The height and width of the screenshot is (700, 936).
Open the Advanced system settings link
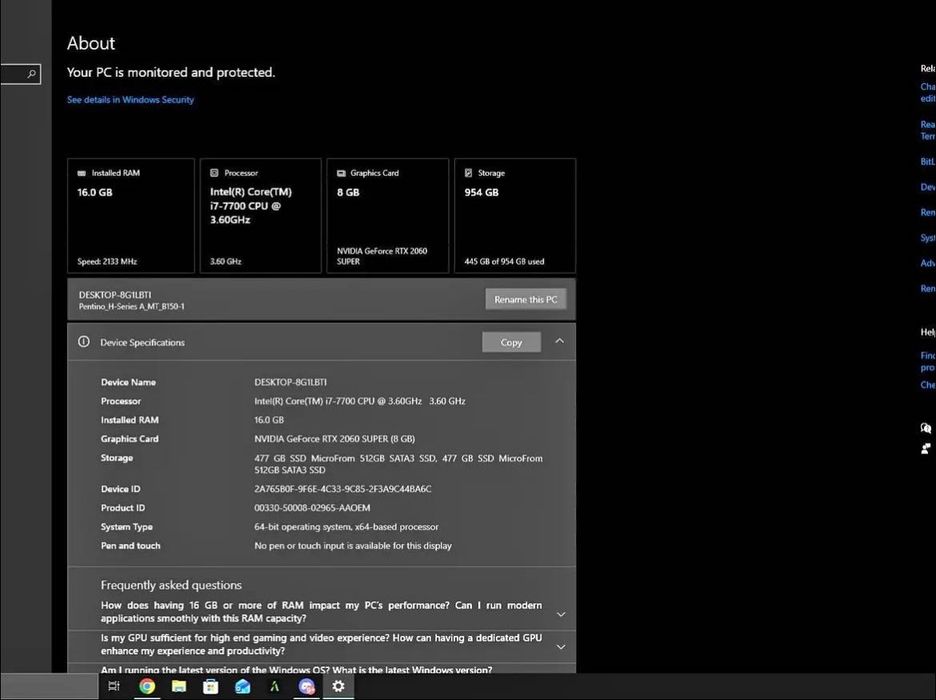click(928, 263)
